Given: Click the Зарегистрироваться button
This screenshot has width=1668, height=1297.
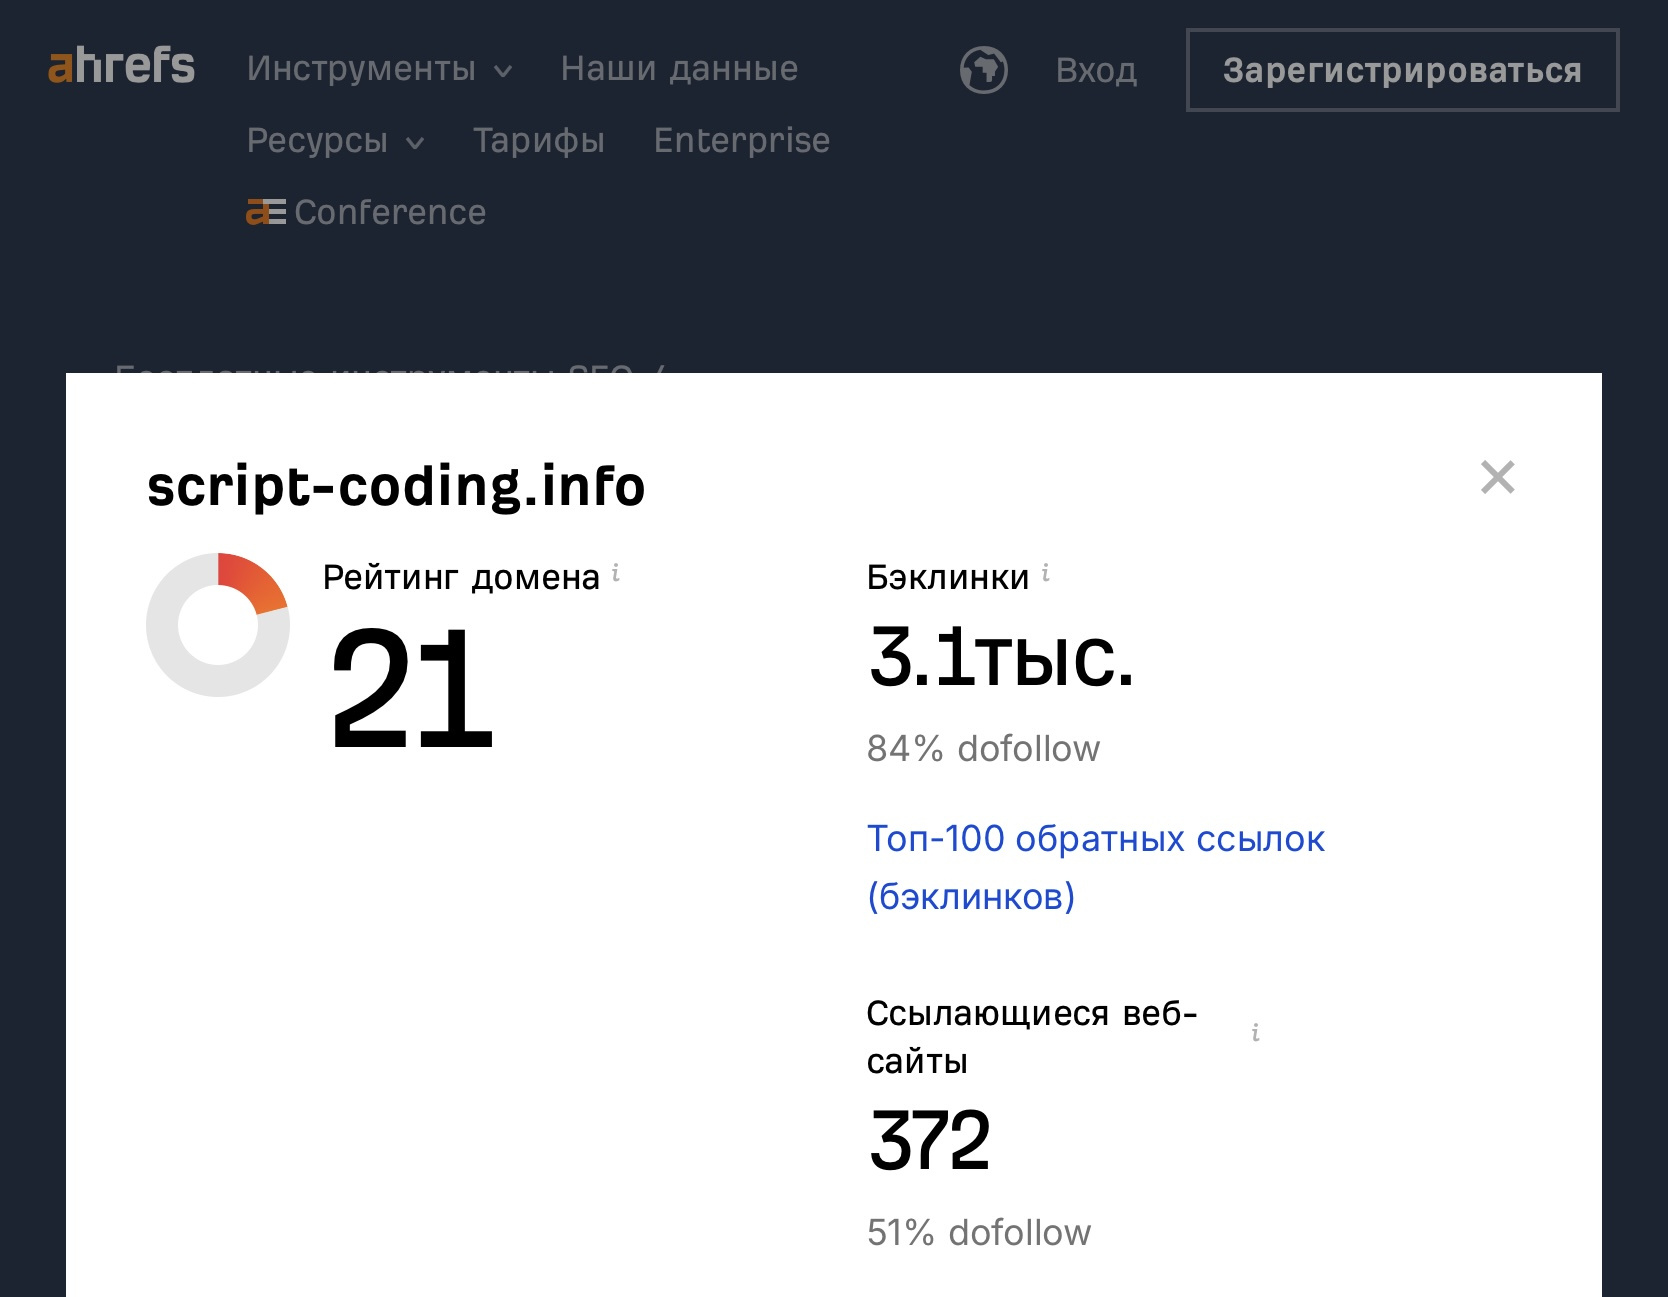Looking at the screenshot, I should pos(1402,70).
